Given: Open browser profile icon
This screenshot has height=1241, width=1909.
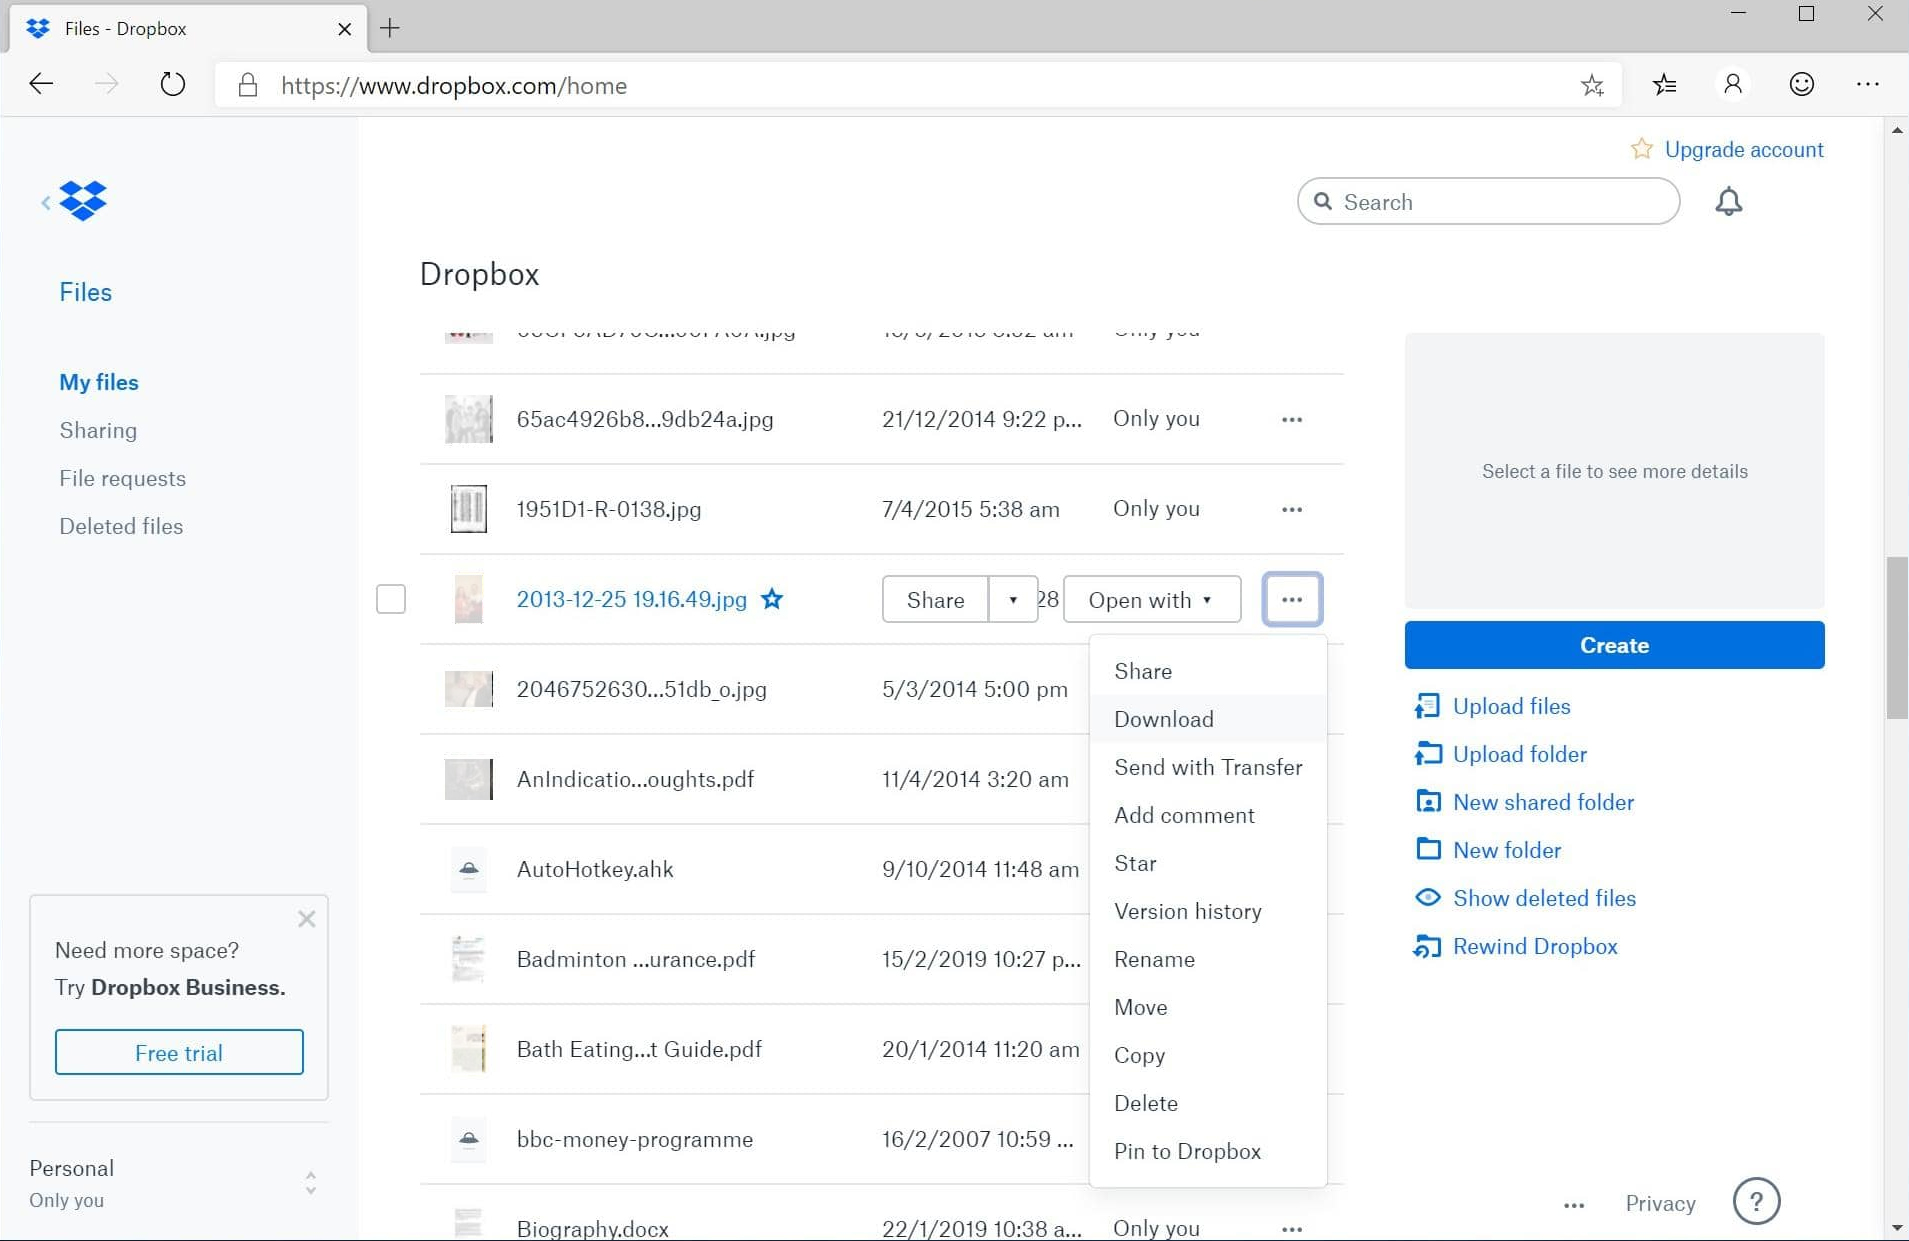Looking at the screenshot, I should 1733,85.
